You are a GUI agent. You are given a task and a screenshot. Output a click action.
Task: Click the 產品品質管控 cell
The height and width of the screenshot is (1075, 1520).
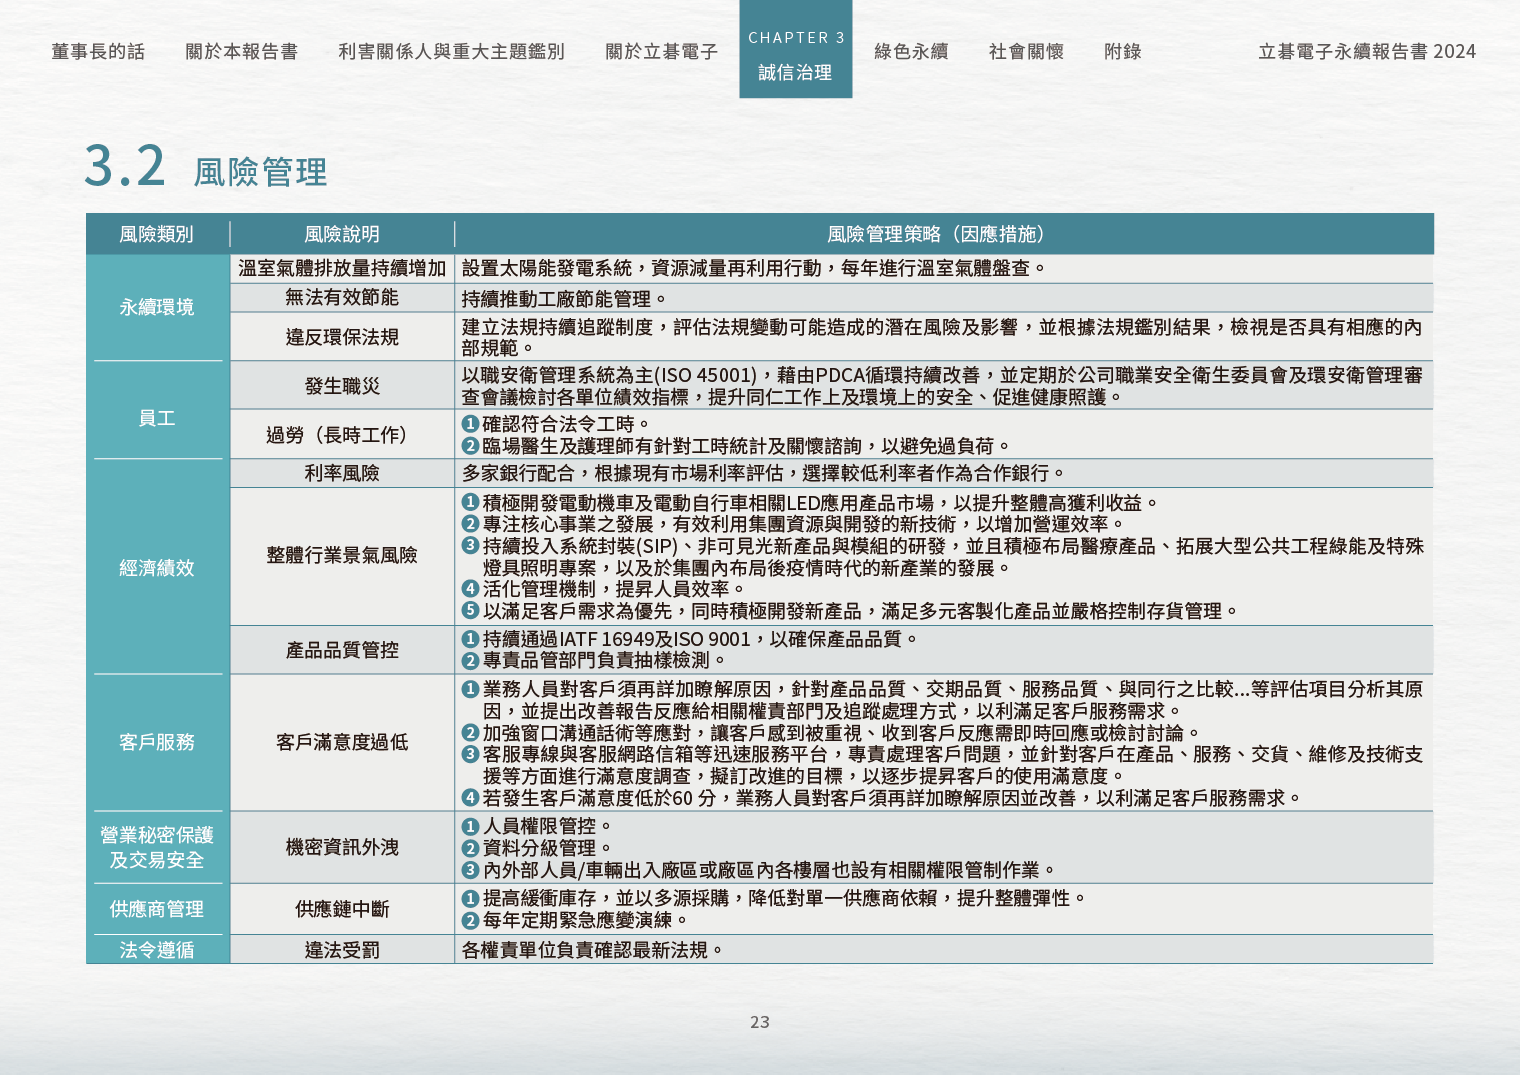(342, 650)
